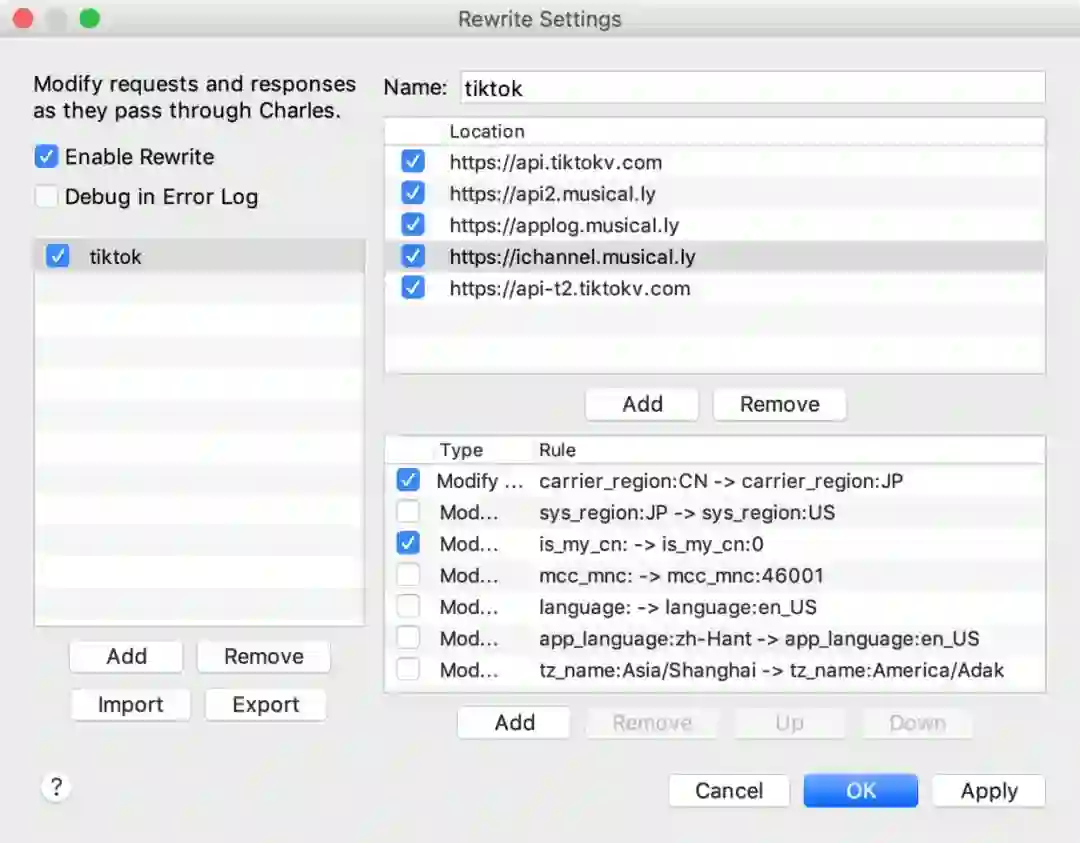The height and width of the screenshot is (843, 1080).
Task: Select location text https://ichannel.musical.ly
Action: (572, 257)
